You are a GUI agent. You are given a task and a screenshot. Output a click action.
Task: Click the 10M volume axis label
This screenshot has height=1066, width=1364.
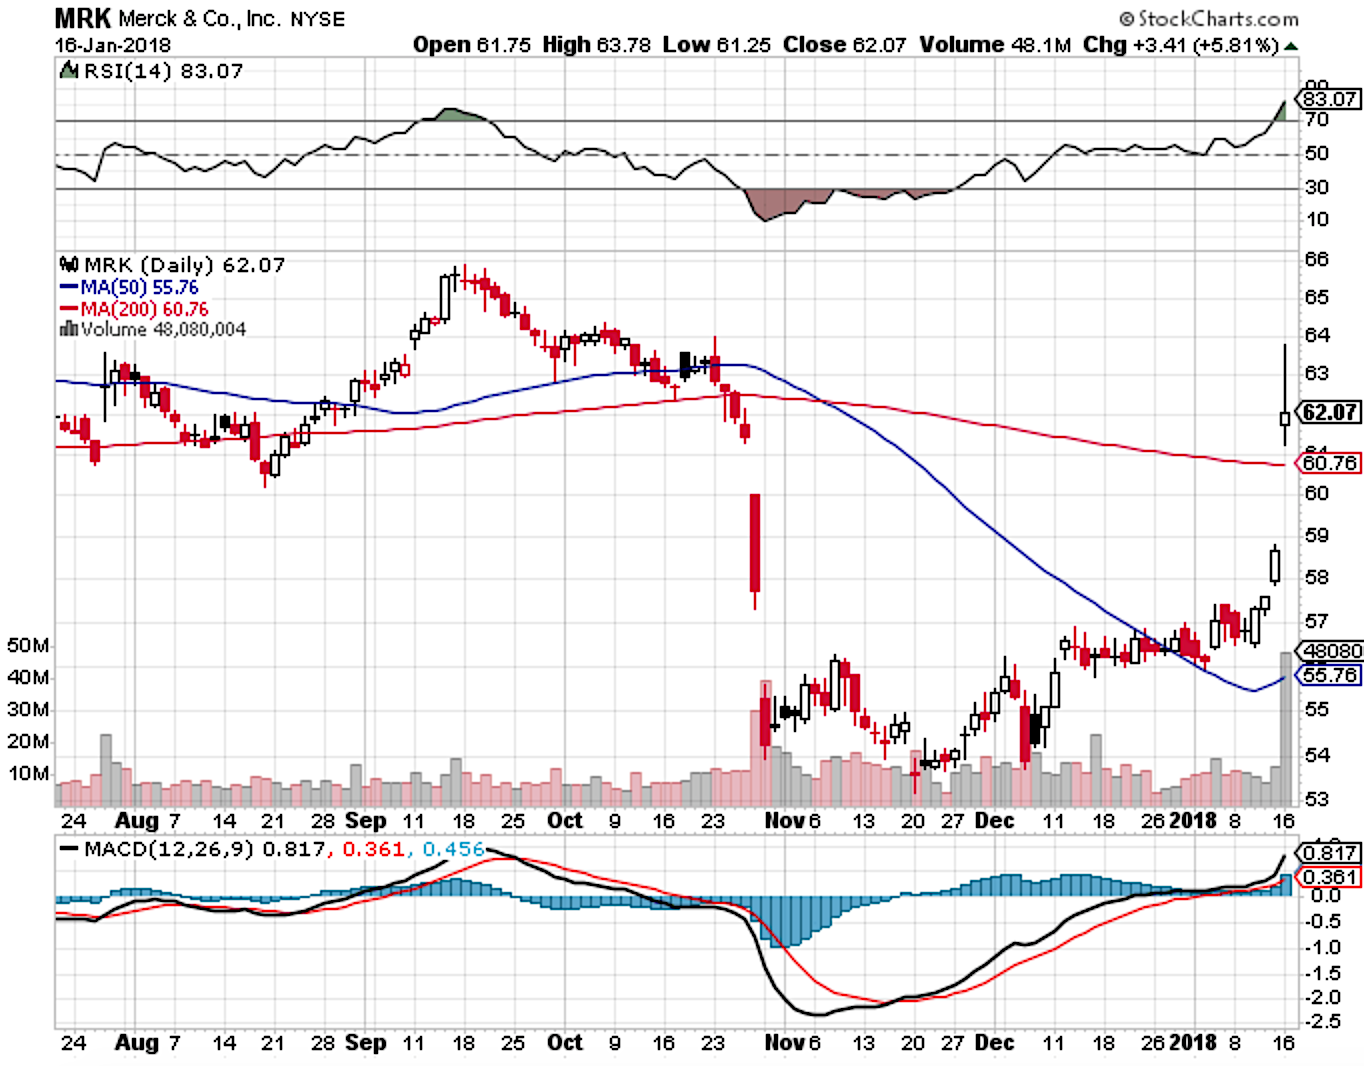(x=28, y=773)
